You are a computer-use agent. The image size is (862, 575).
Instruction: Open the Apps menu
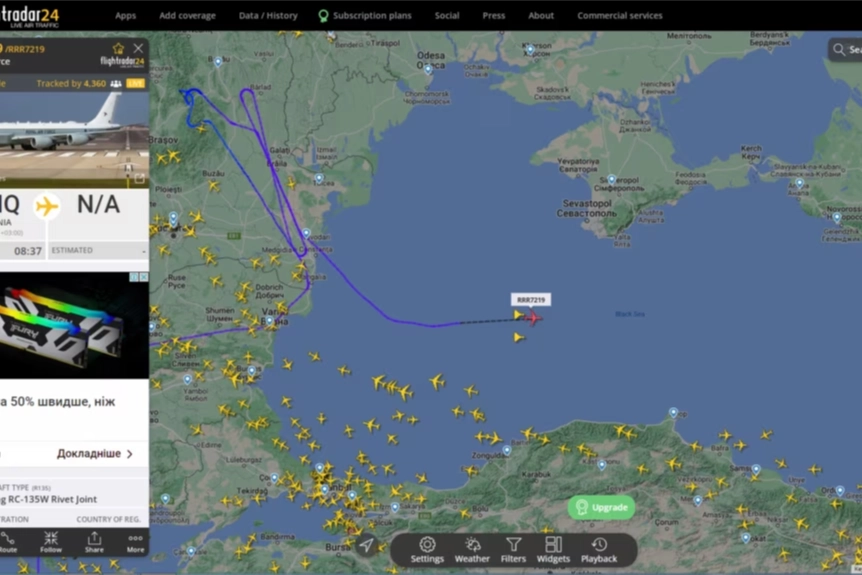125,15
